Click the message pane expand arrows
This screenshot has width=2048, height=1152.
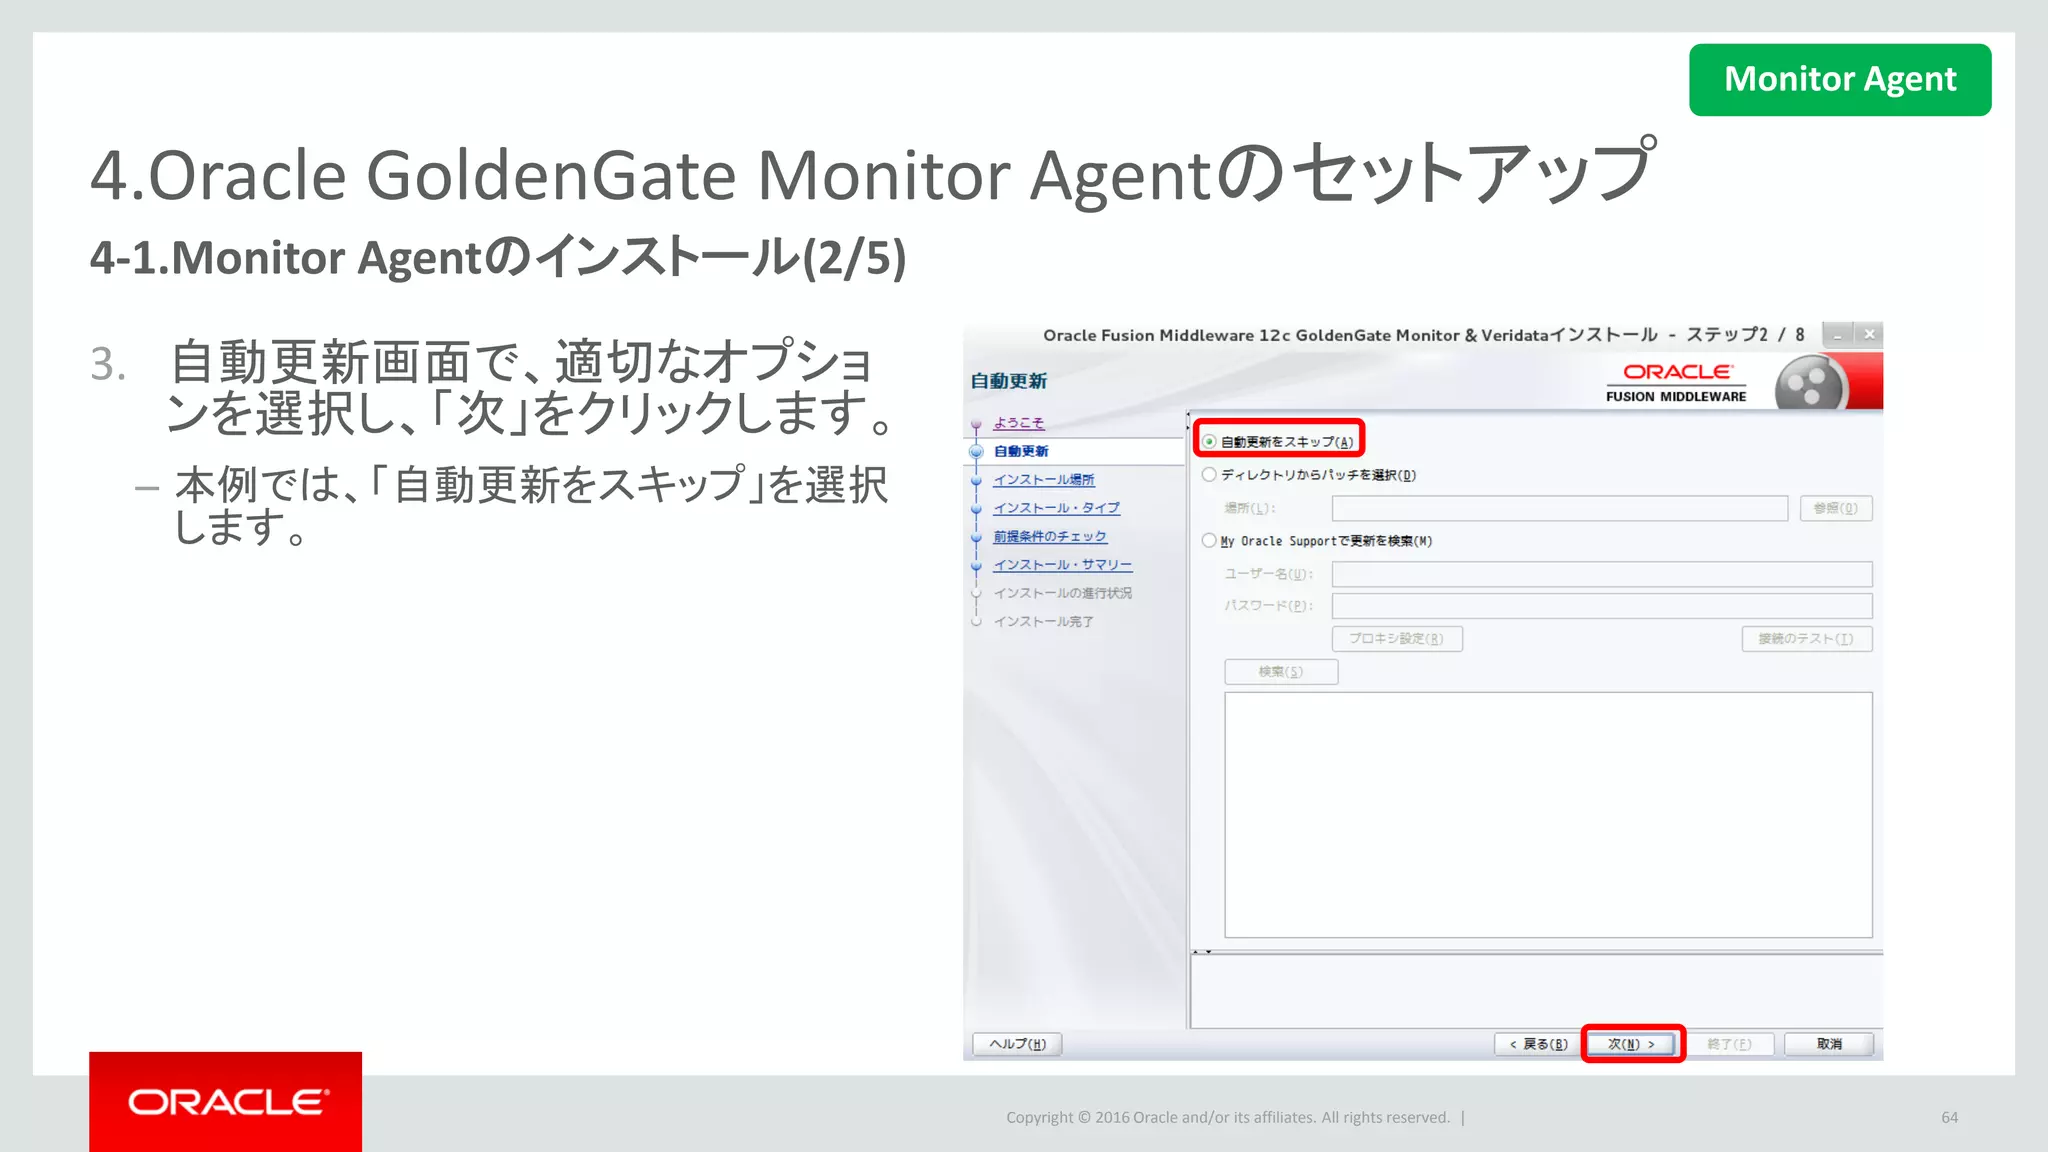[1202, 951]
